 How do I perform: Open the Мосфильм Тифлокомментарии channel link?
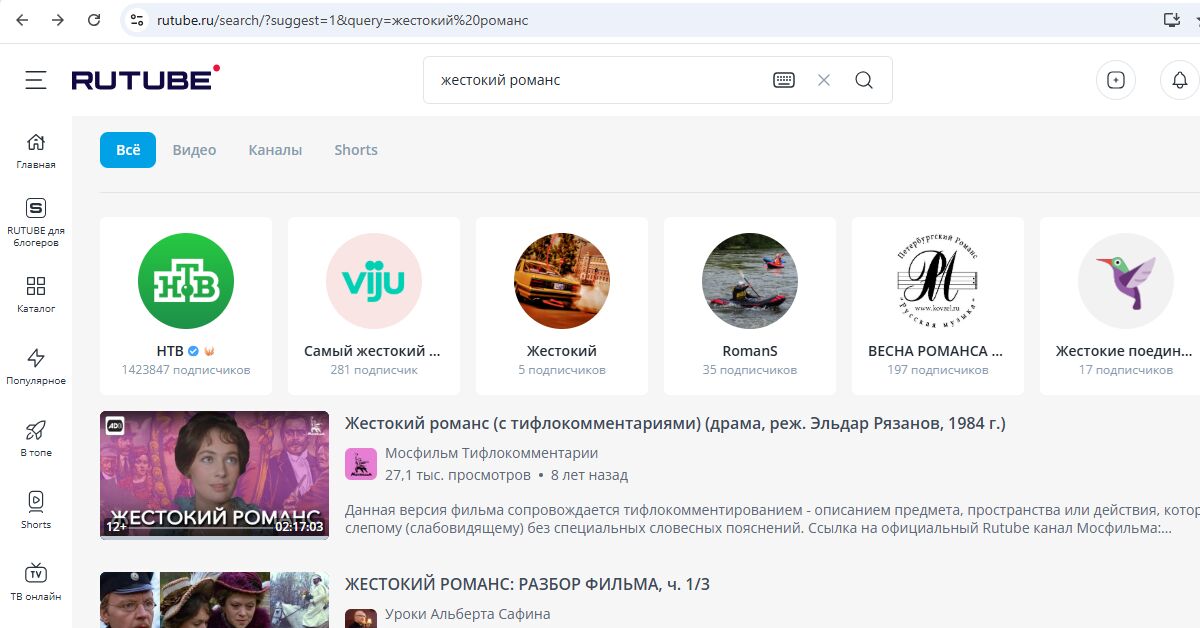click(491, 453)
